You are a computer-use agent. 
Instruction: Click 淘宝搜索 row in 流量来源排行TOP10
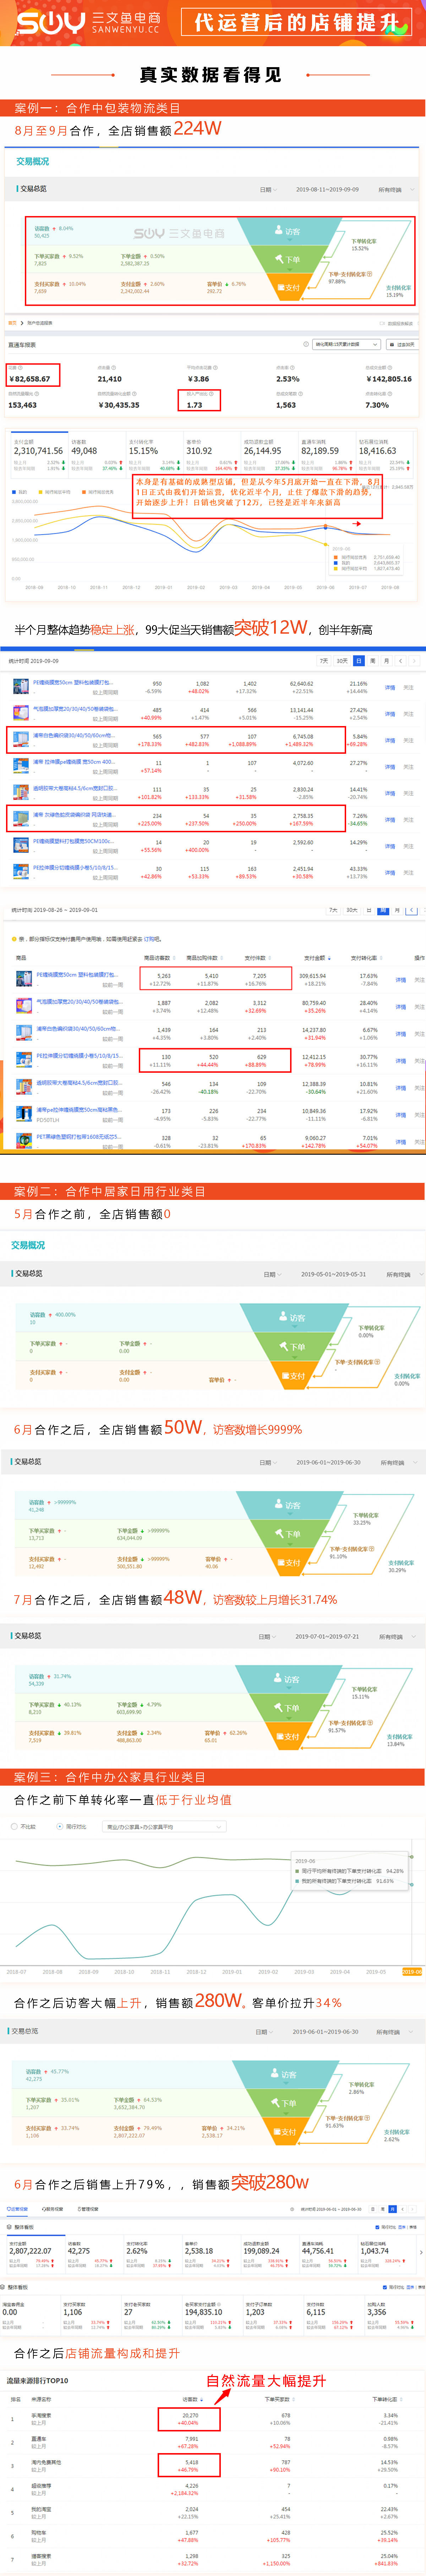point(213,2419)
